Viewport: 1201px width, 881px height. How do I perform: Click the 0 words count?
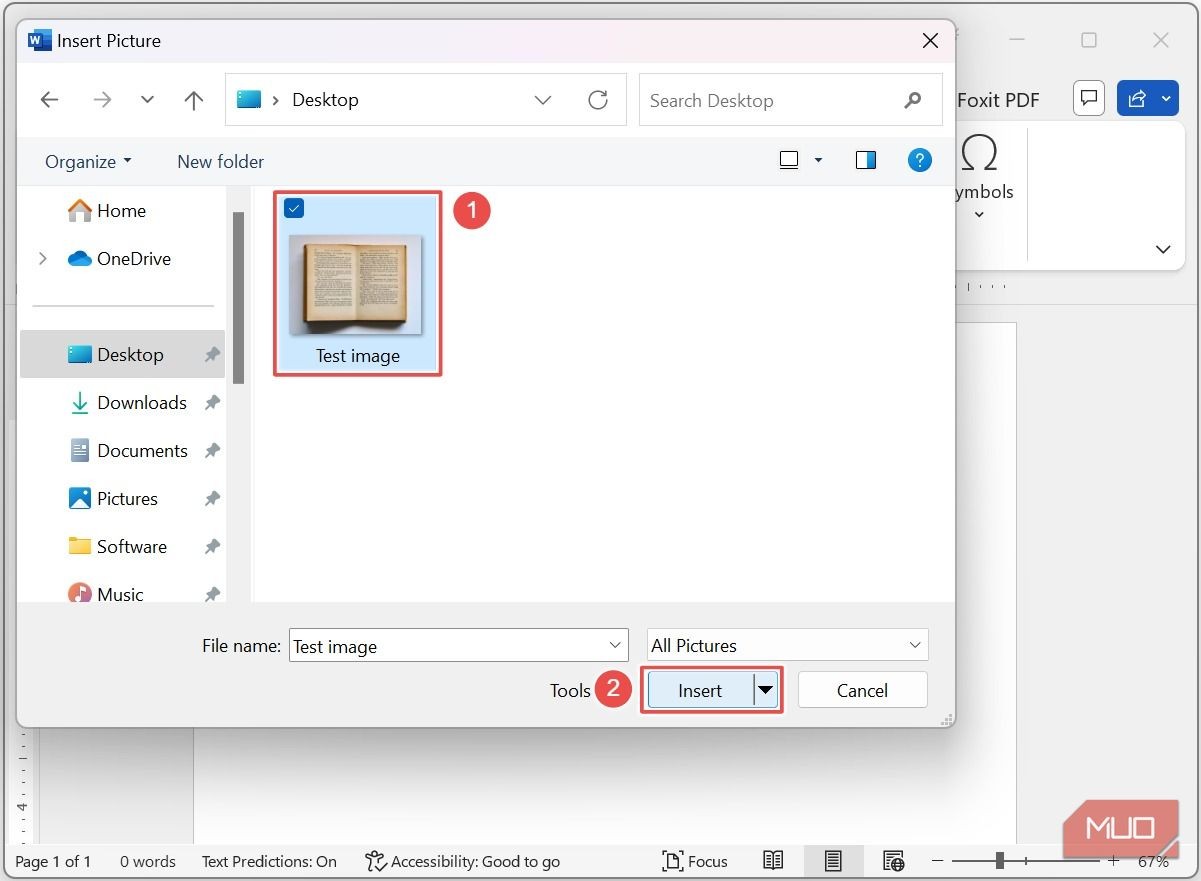pos(148,861)
